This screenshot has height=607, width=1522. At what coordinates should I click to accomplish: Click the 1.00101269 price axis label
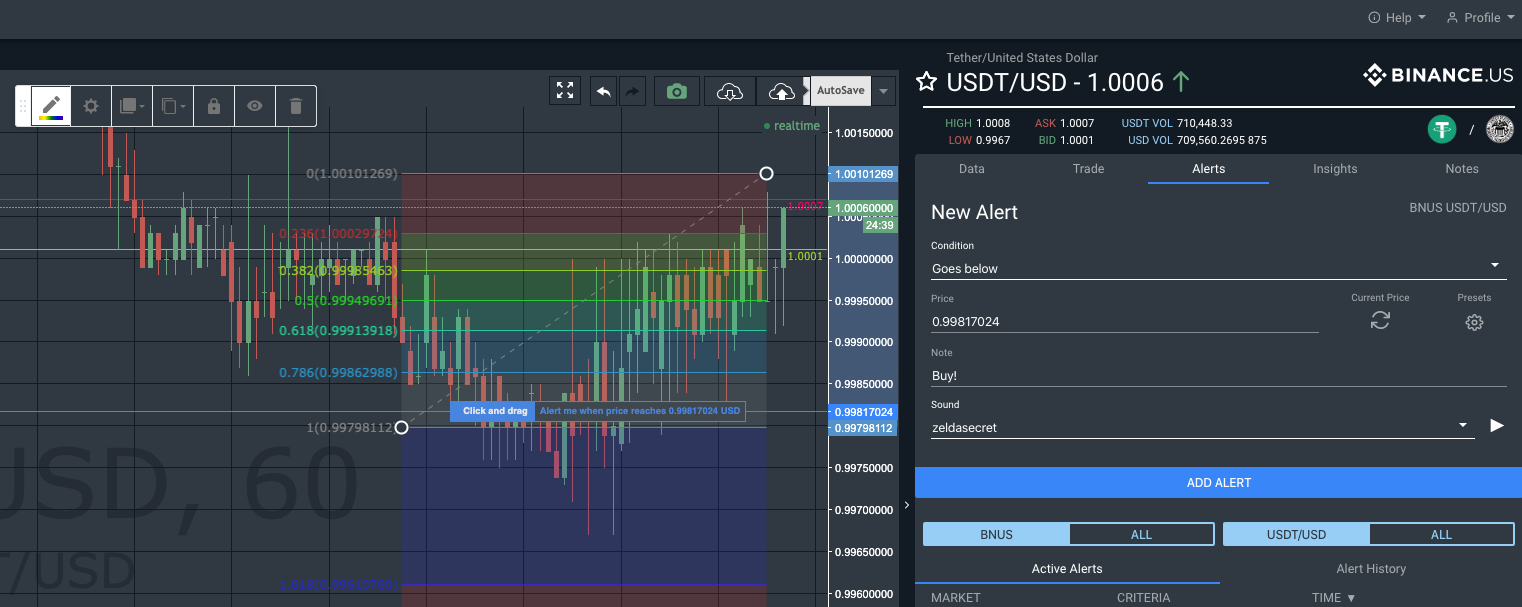(862, 174)
